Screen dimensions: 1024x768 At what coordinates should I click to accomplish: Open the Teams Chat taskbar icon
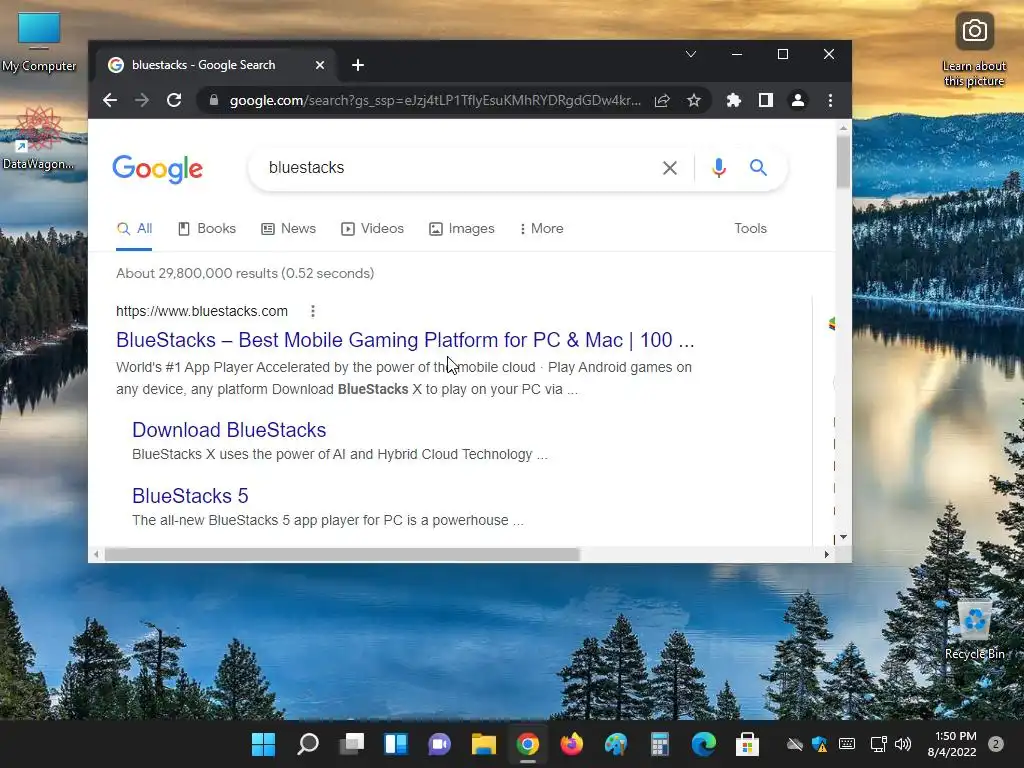440,744
